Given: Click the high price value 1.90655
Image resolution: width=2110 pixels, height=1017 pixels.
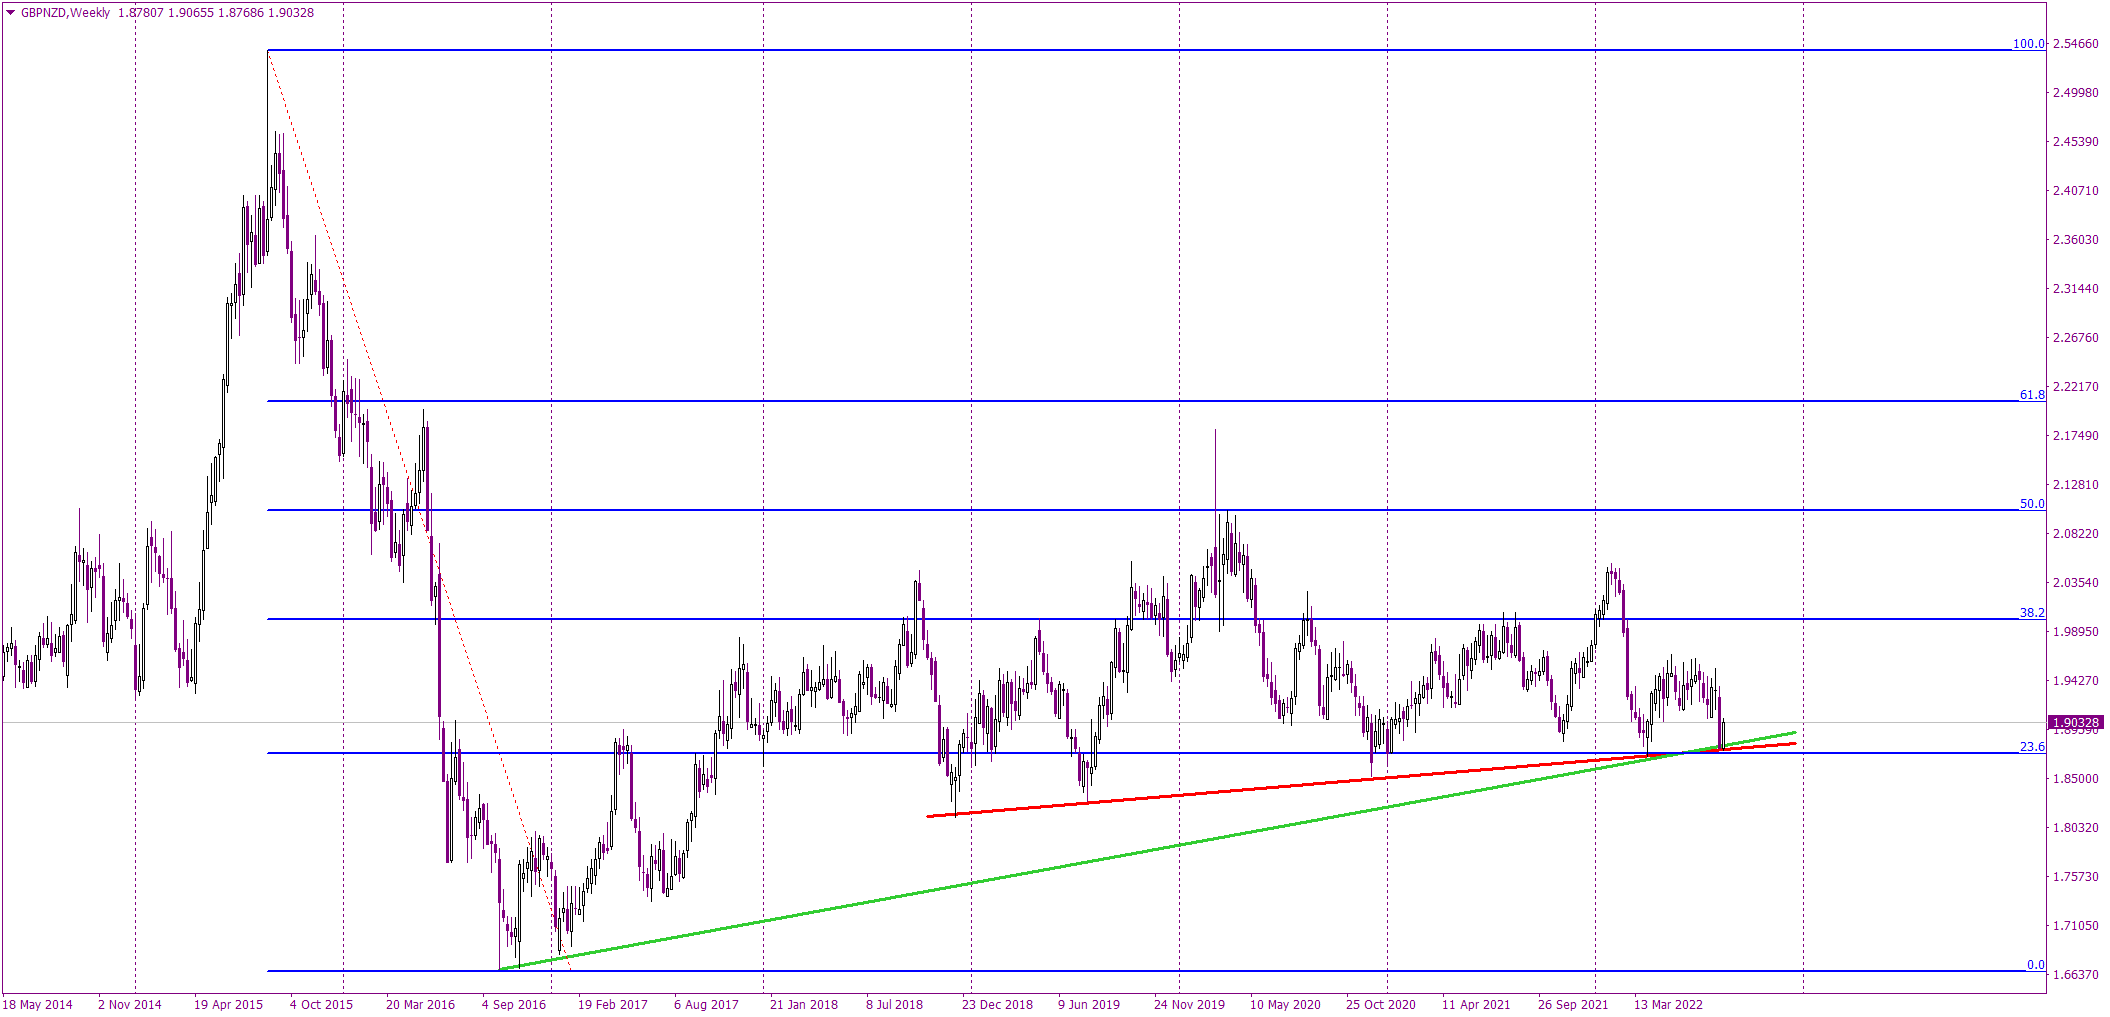Looking at the screenshot, I should coord(191,13).
